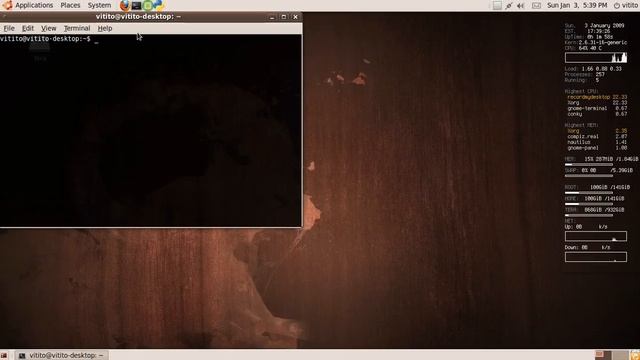
Task: Open the terminal Edit menu
Action: 28,28
